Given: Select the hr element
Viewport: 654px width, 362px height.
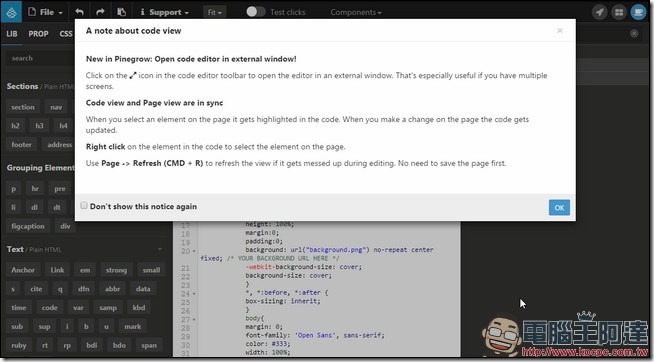Looking at the screenshot, I should [x=35, y=189].
